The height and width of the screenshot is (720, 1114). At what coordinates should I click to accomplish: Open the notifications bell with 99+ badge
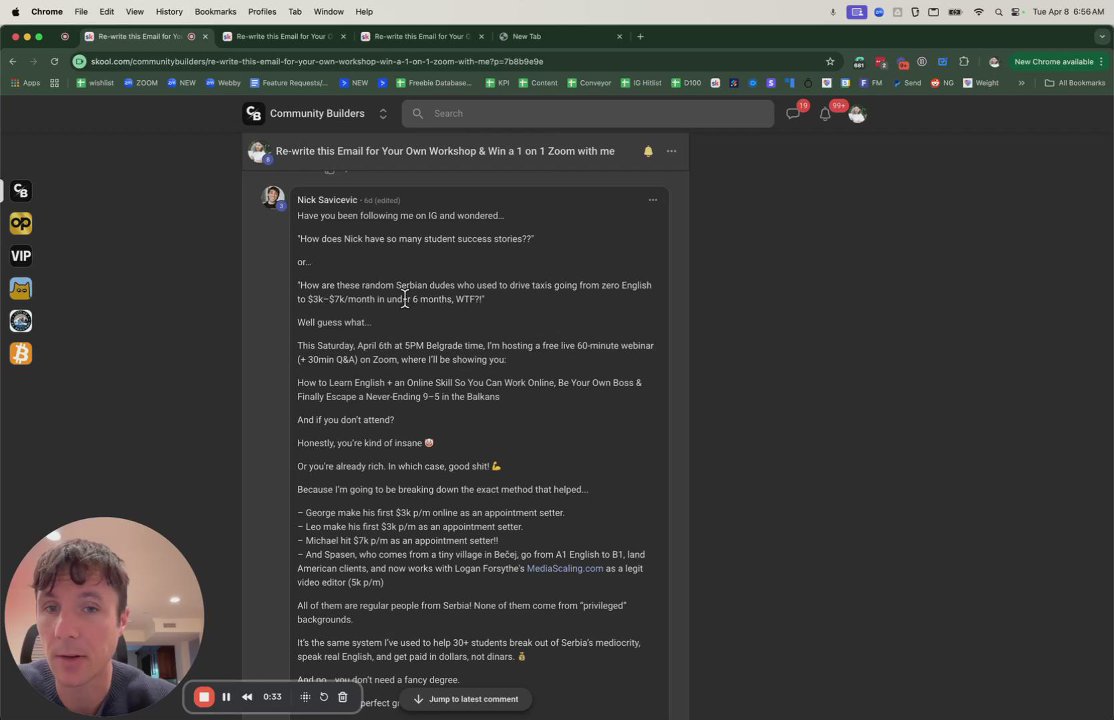[825, 114]
